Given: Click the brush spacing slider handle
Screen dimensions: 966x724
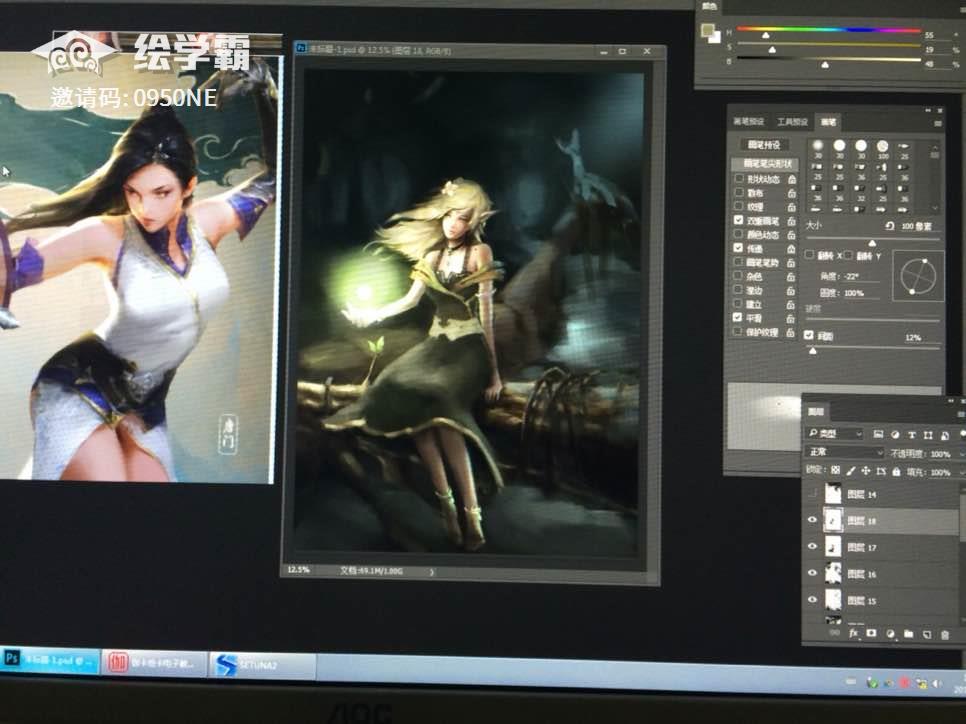Looking at the screenshot, I should pos(813,351).
